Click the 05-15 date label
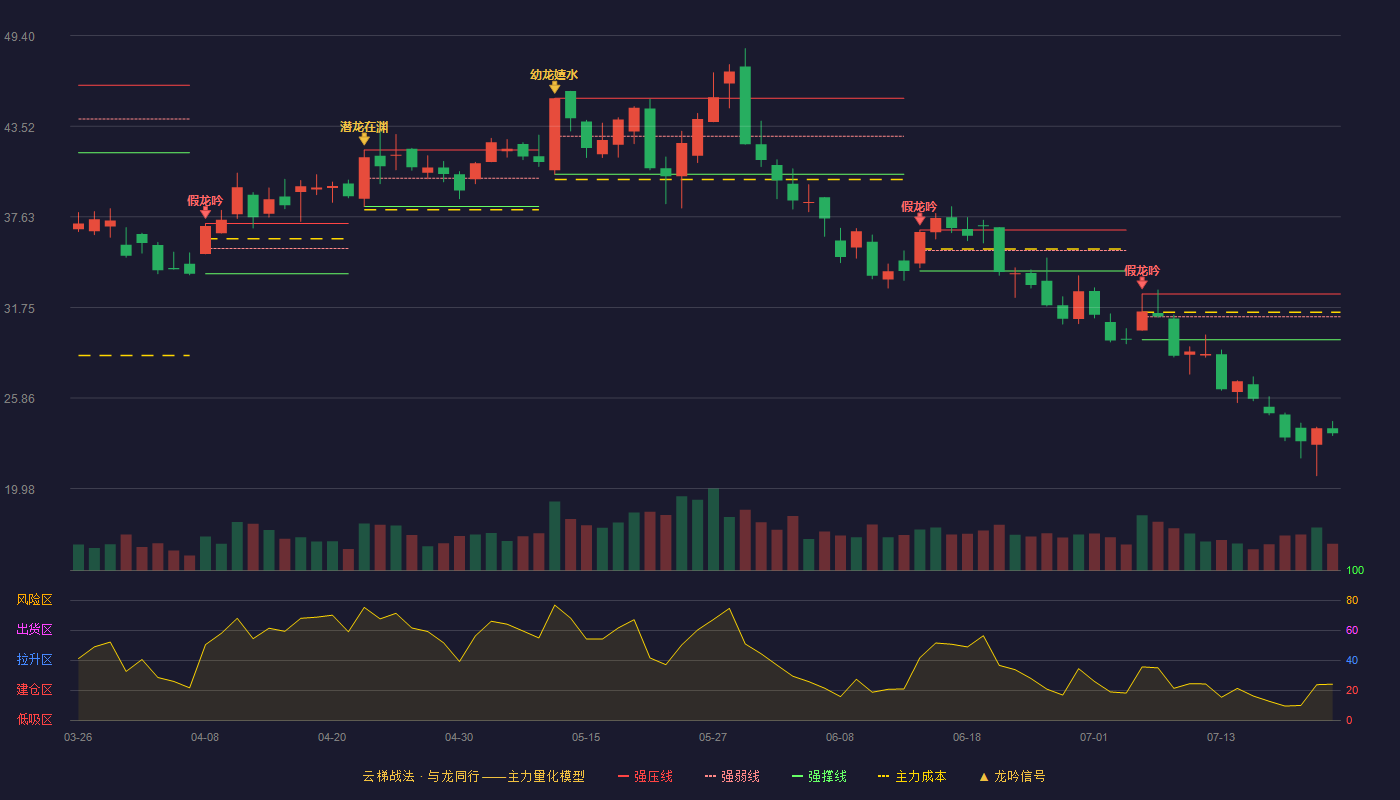Image resolution: width=1400 pixels, height=800 pixels. click(586, 737)
